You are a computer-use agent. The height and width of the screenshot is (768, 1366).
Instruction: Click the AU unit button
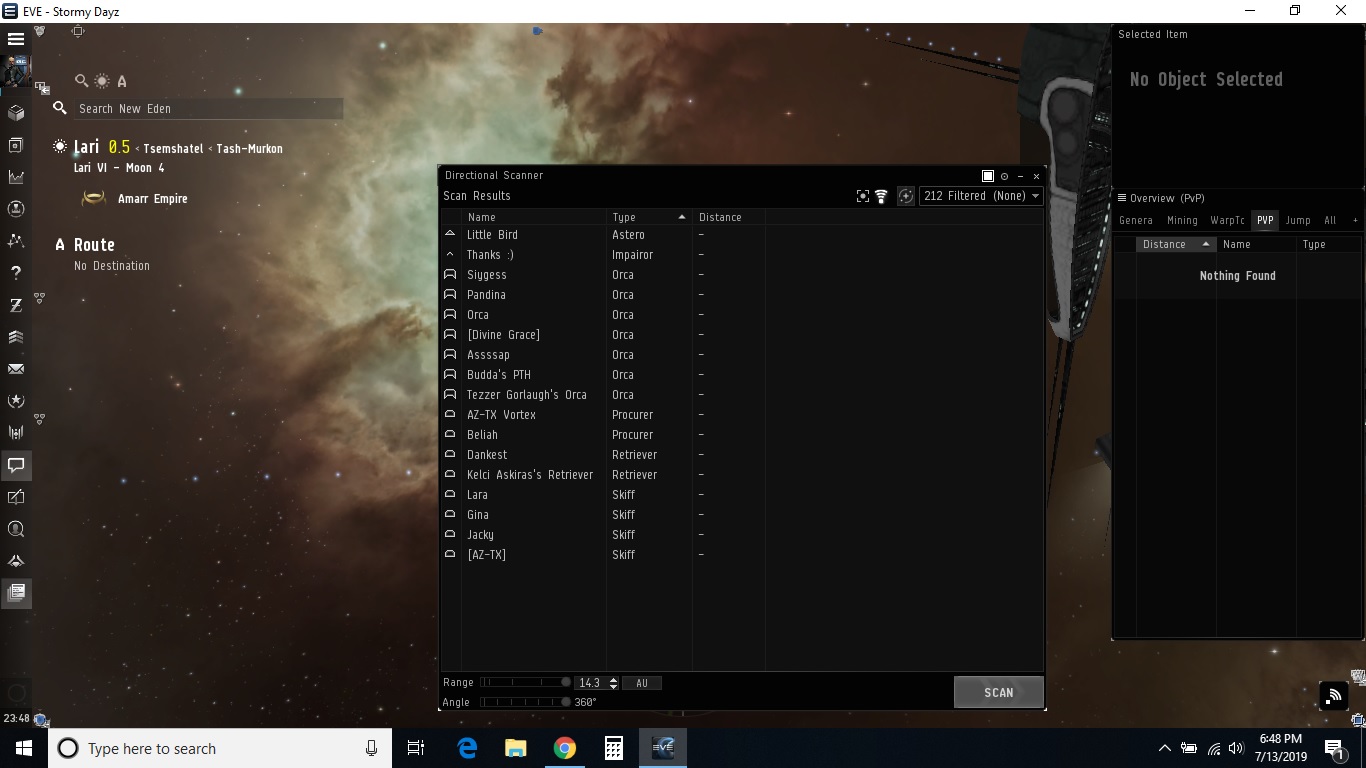(x=641, y=683)
